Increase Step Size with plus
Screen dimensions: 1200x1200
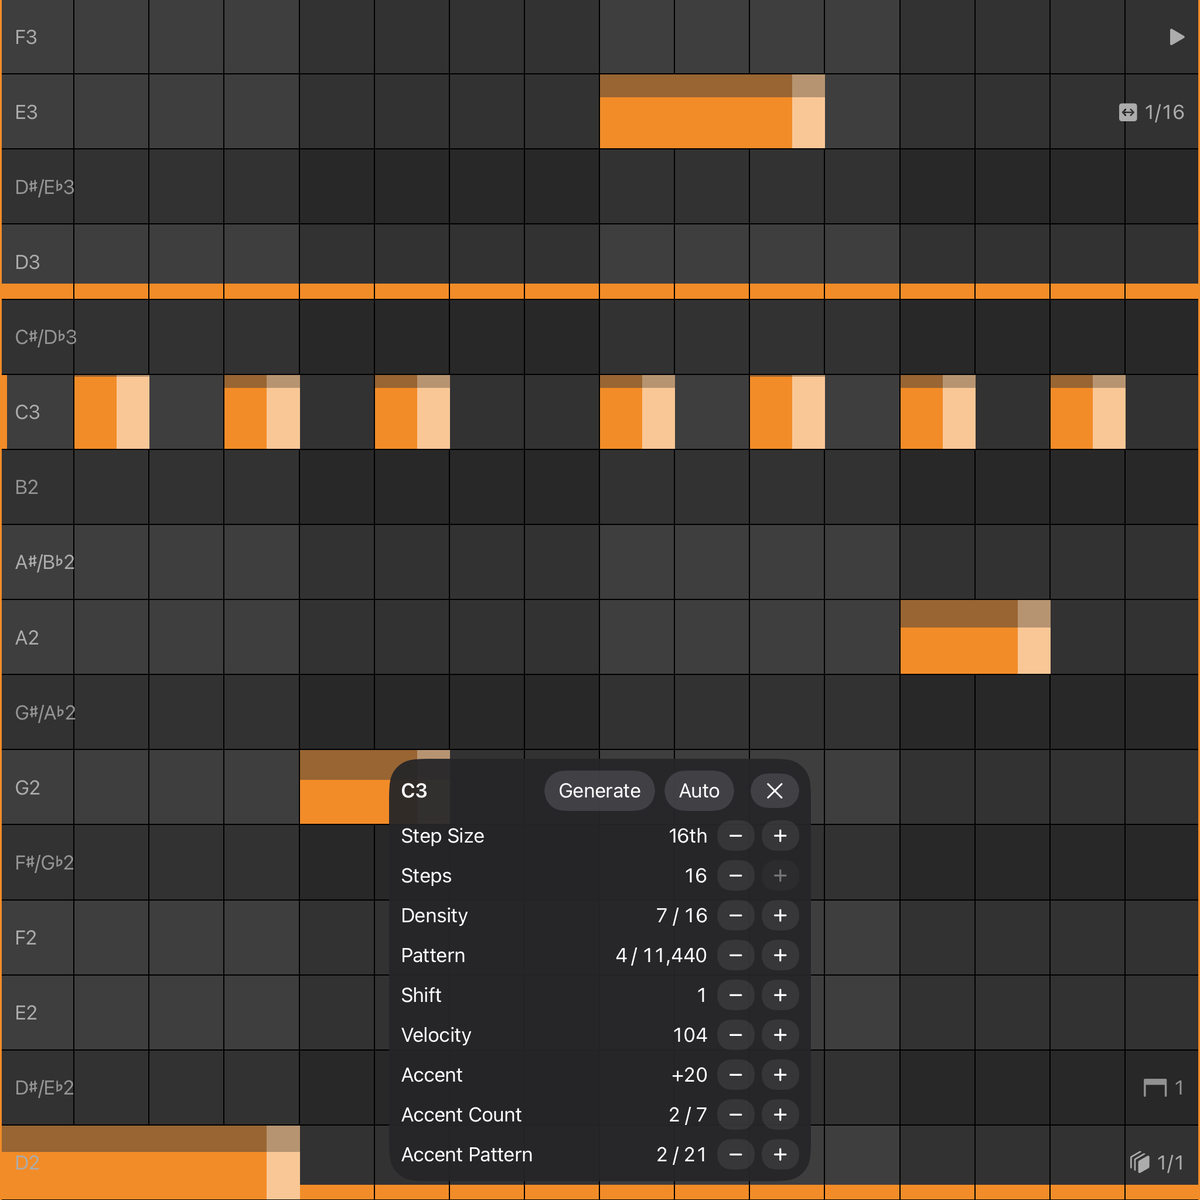pos(780,836)
